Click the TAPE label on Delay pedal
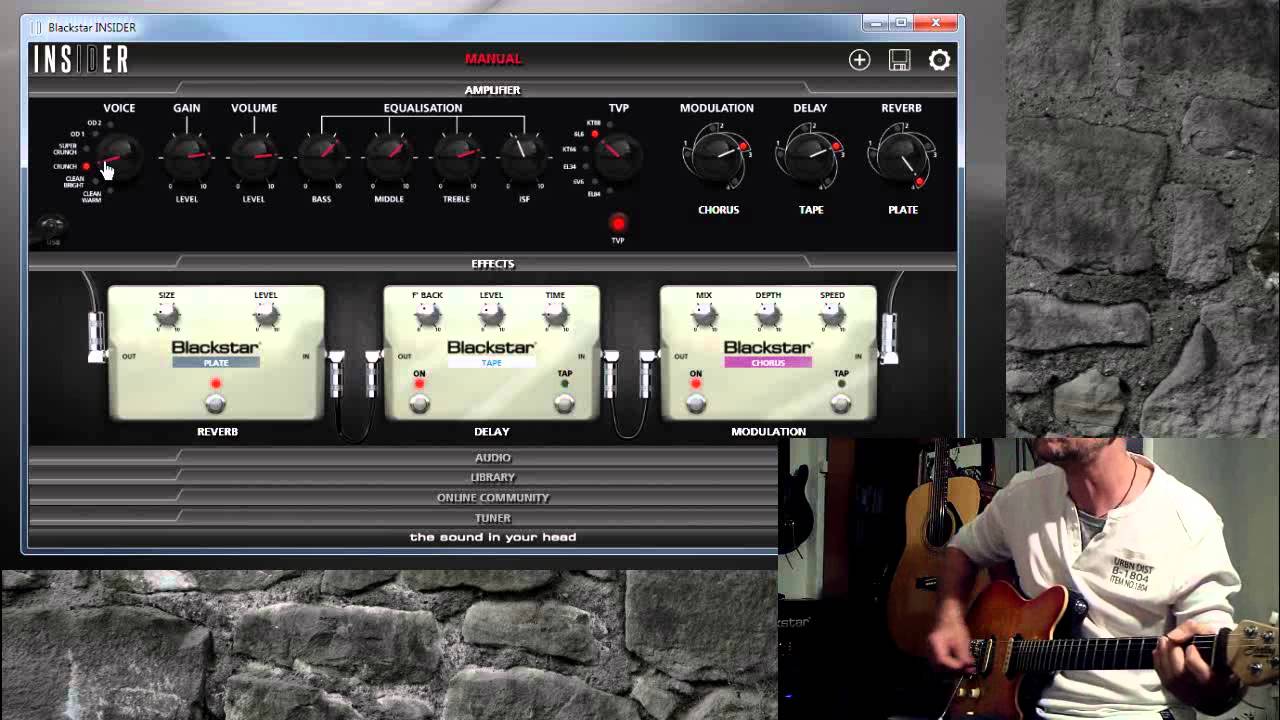The width and height of the screenshot is (1280, 720). pos(491,363)
